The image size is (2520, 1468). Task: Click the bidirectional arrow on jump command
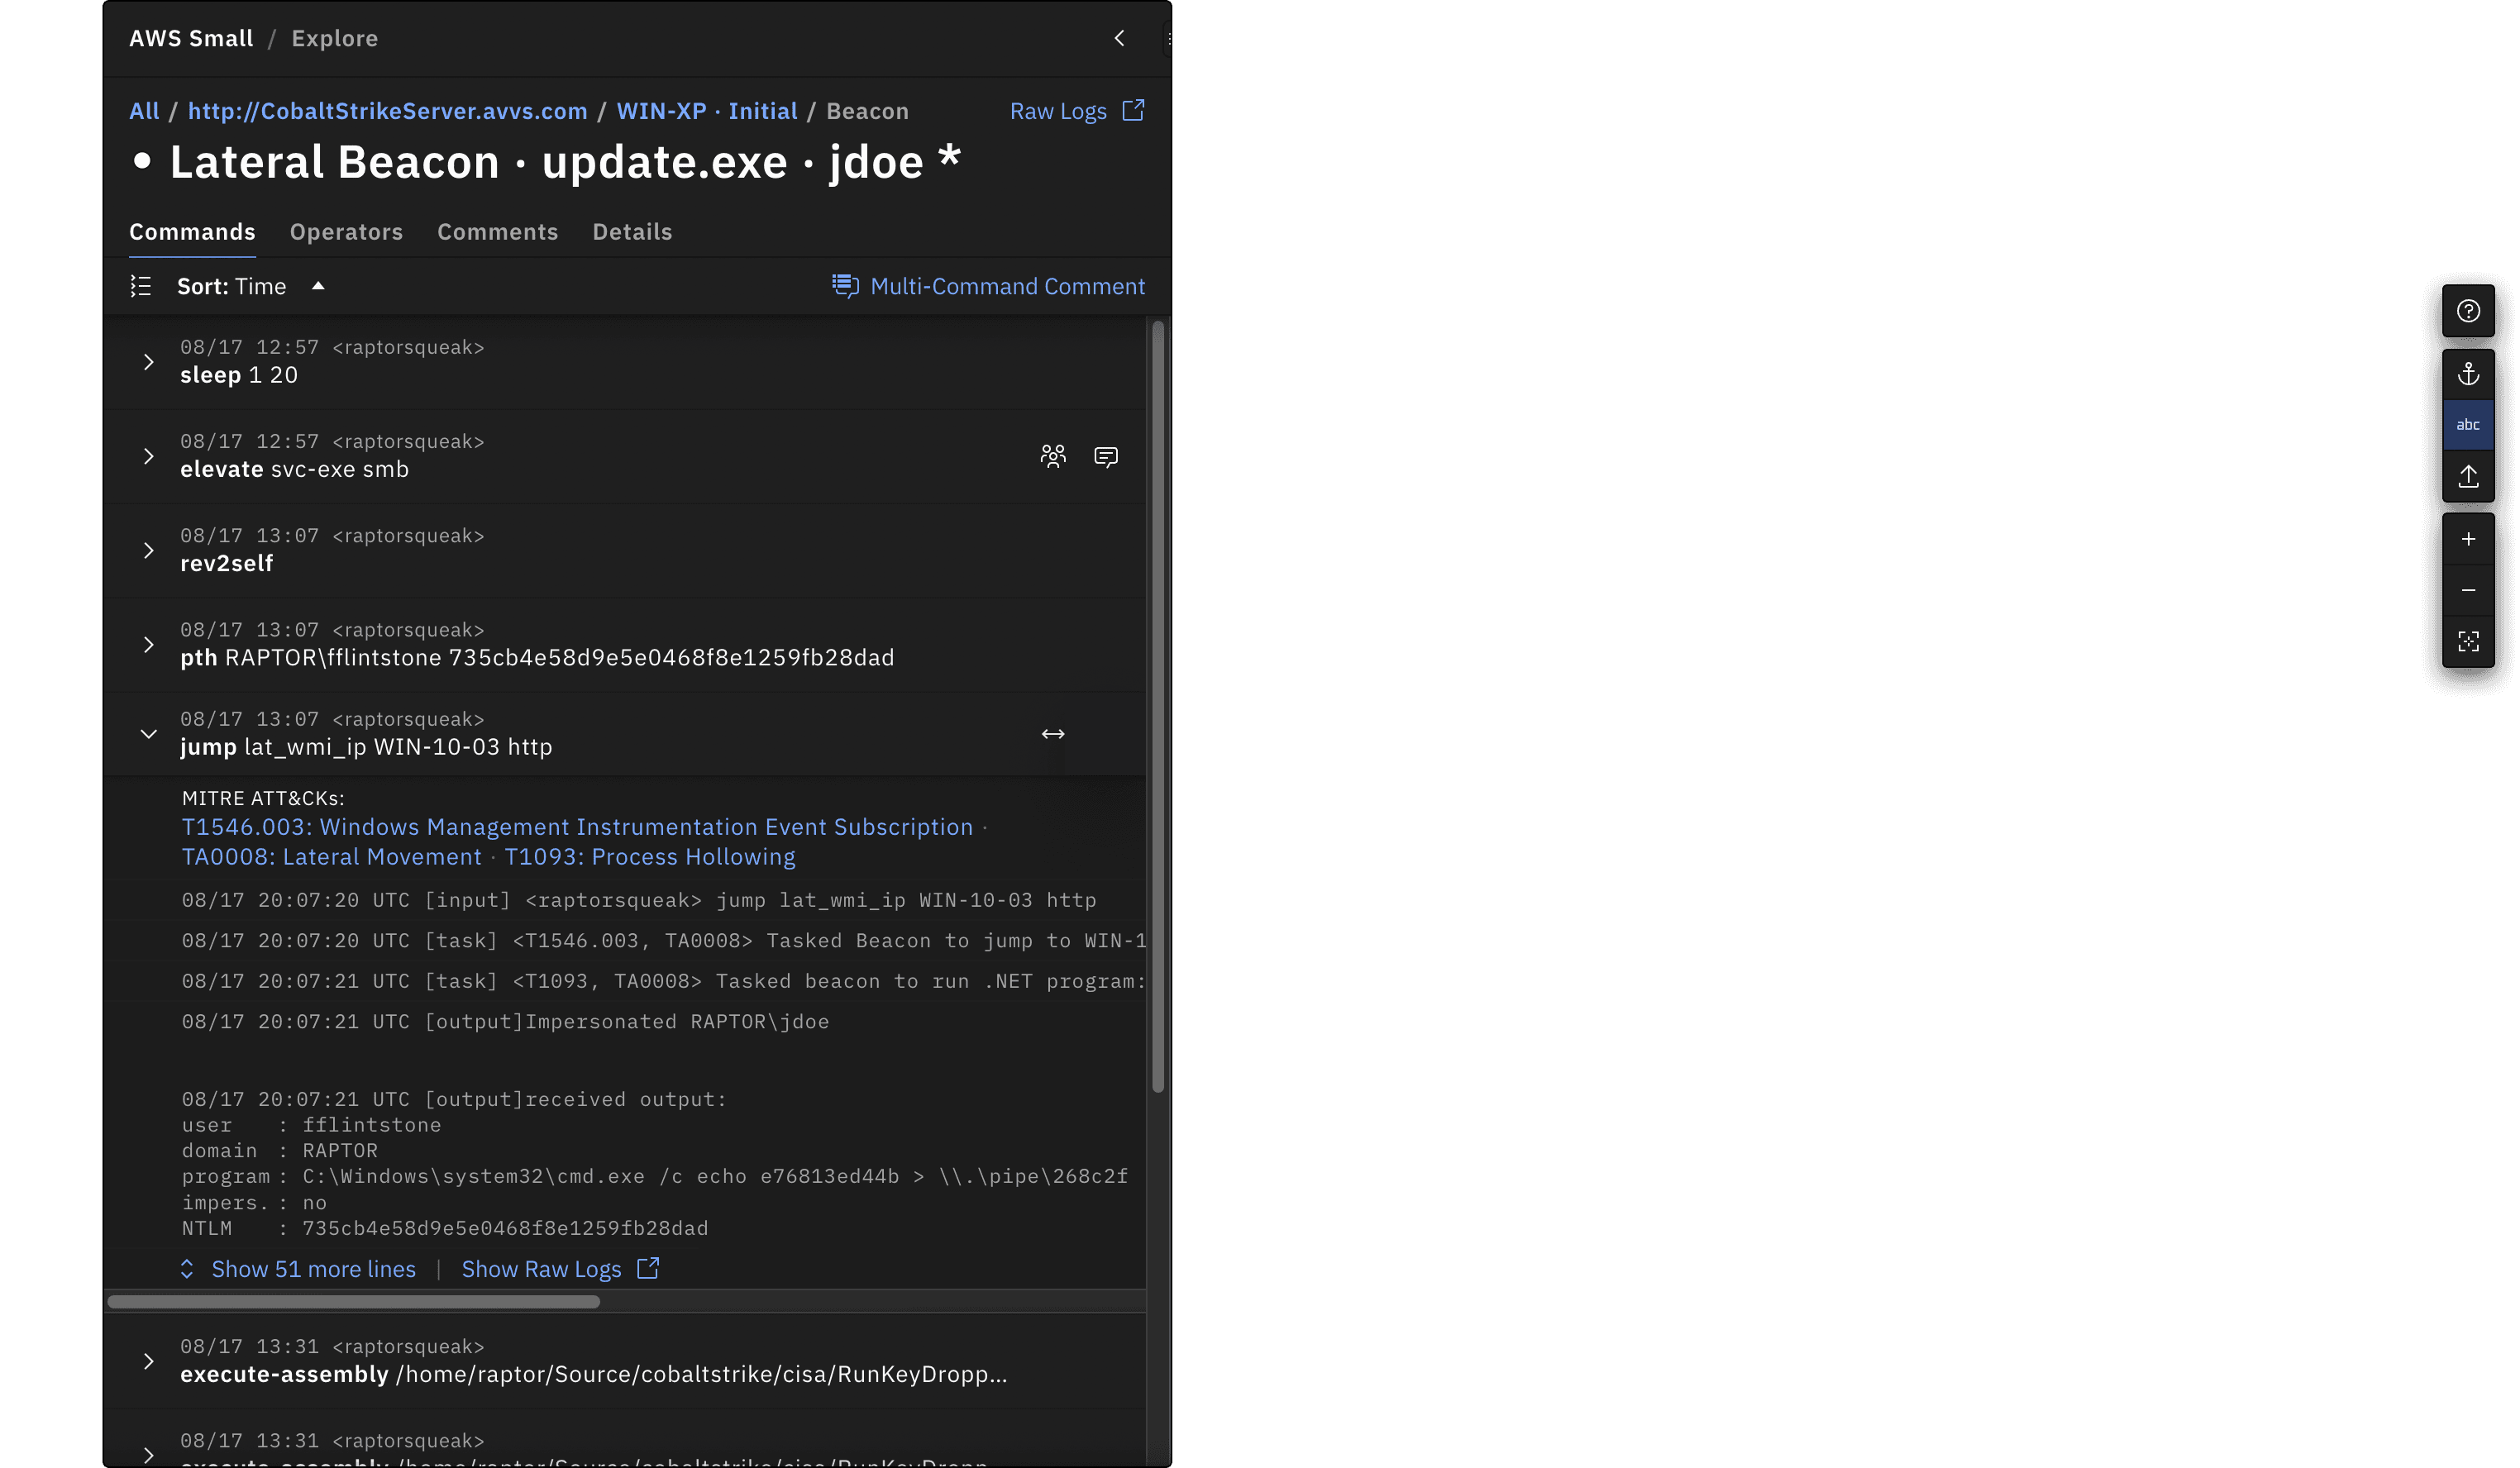pos(1053,734)
